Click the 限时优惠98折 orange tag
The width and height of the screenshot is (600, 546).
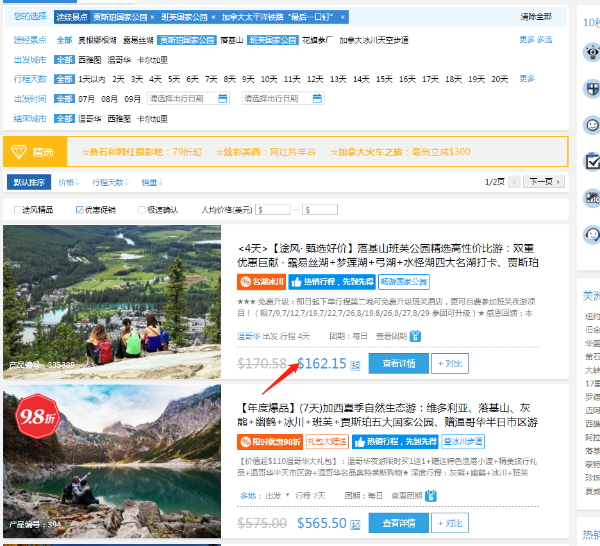tap(270, 442)
